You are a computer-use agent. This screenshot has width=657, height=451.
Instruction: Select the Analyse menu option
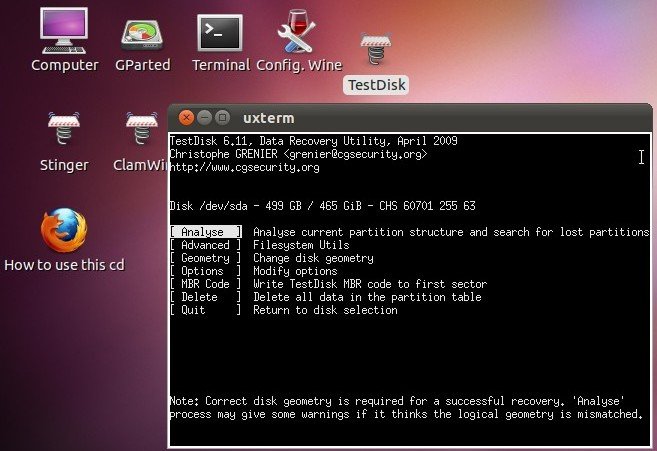pyautogui.click(x=206, y=232)
